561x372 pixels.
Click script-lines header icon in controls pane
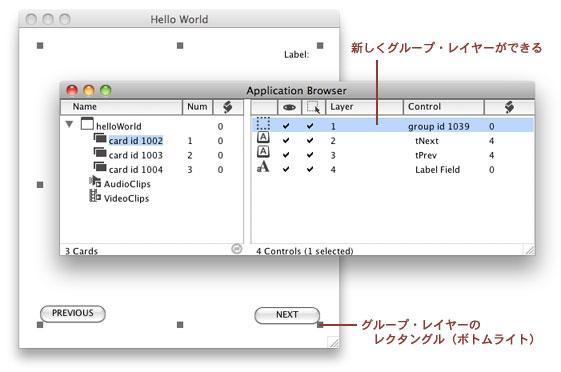[x=509, y=107]
